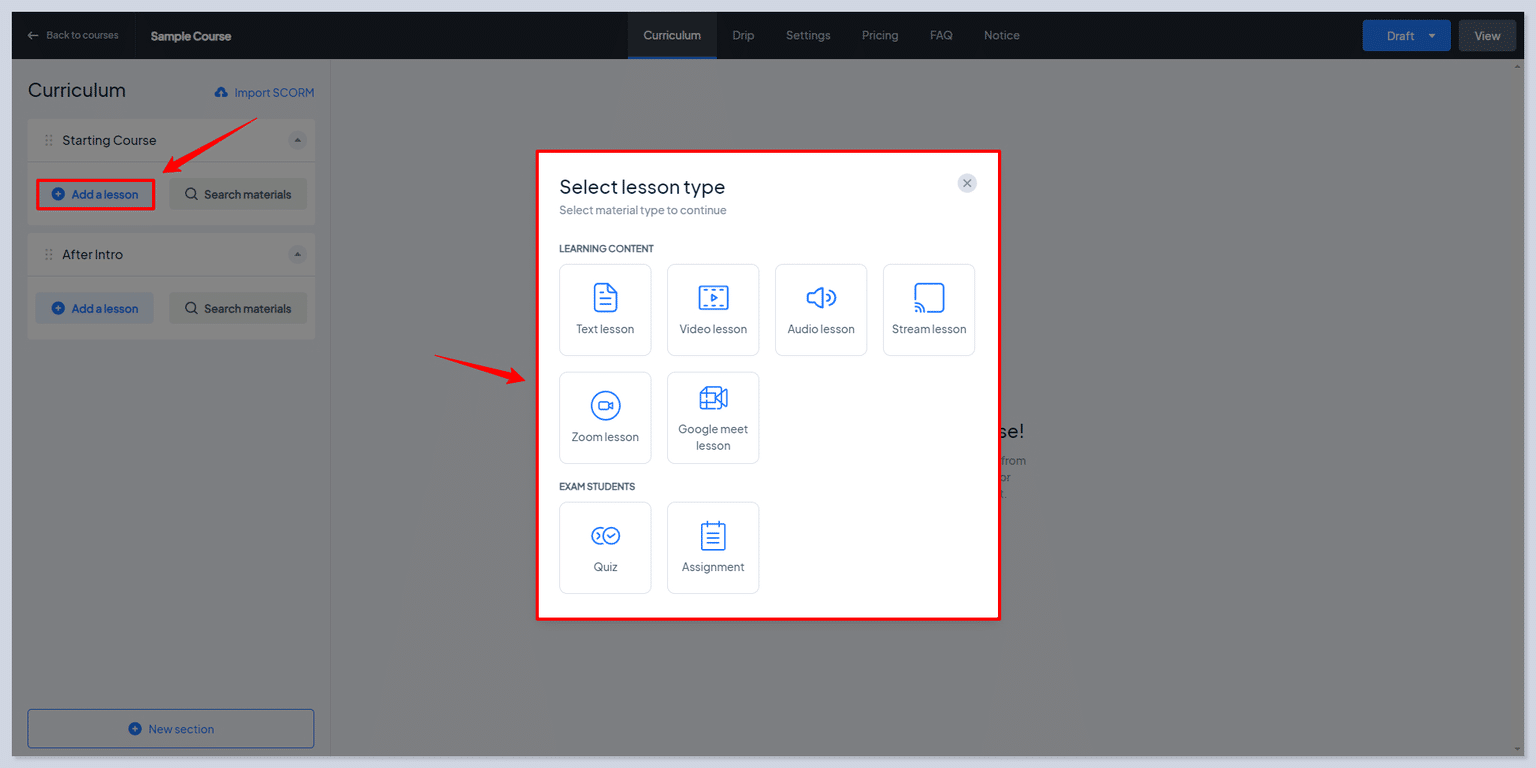Add a lesson to After Intro
Image resolution: width=1536 pixels, height=768 pixels.
pos(94,308)
